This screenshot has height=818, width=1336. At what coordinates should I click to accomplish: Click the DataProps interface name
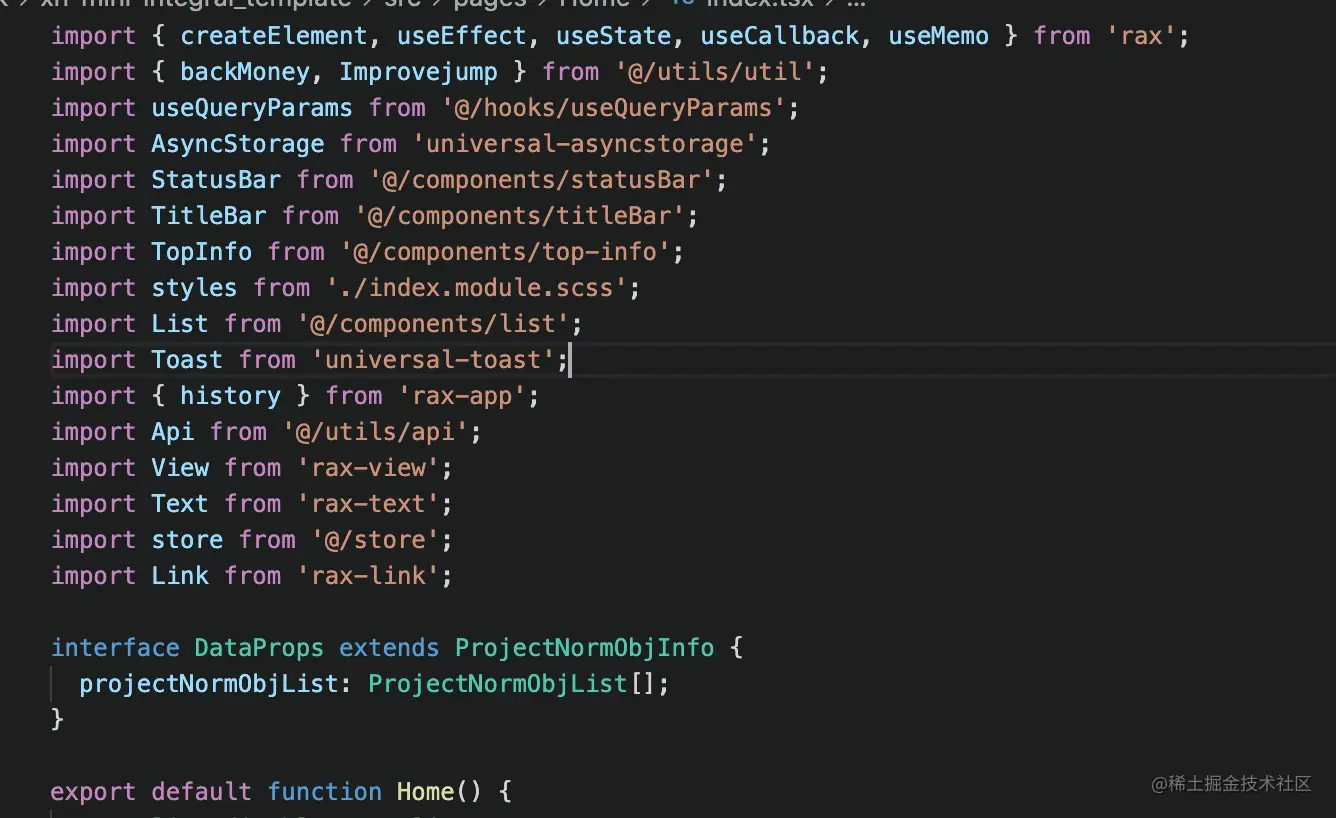(259, 648)
